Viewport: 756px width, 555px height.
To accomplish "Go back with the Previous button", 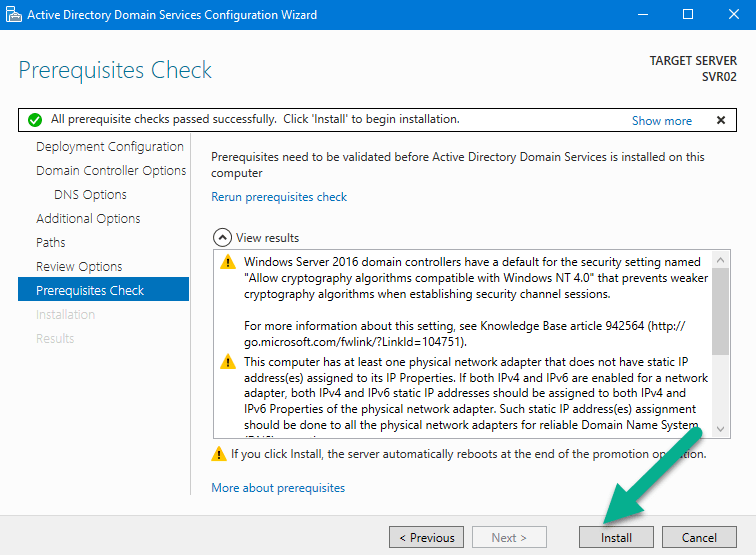I will tap(427, 537).
